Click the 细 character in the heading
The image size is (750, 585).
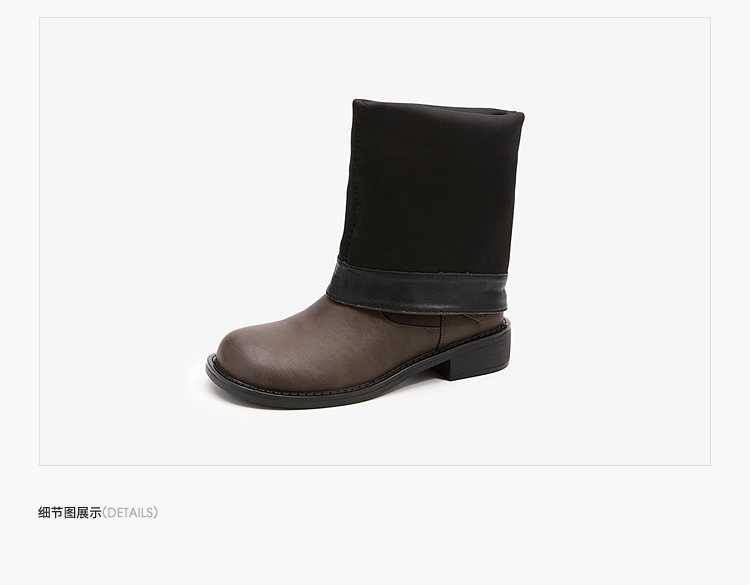tap(44, 513)
